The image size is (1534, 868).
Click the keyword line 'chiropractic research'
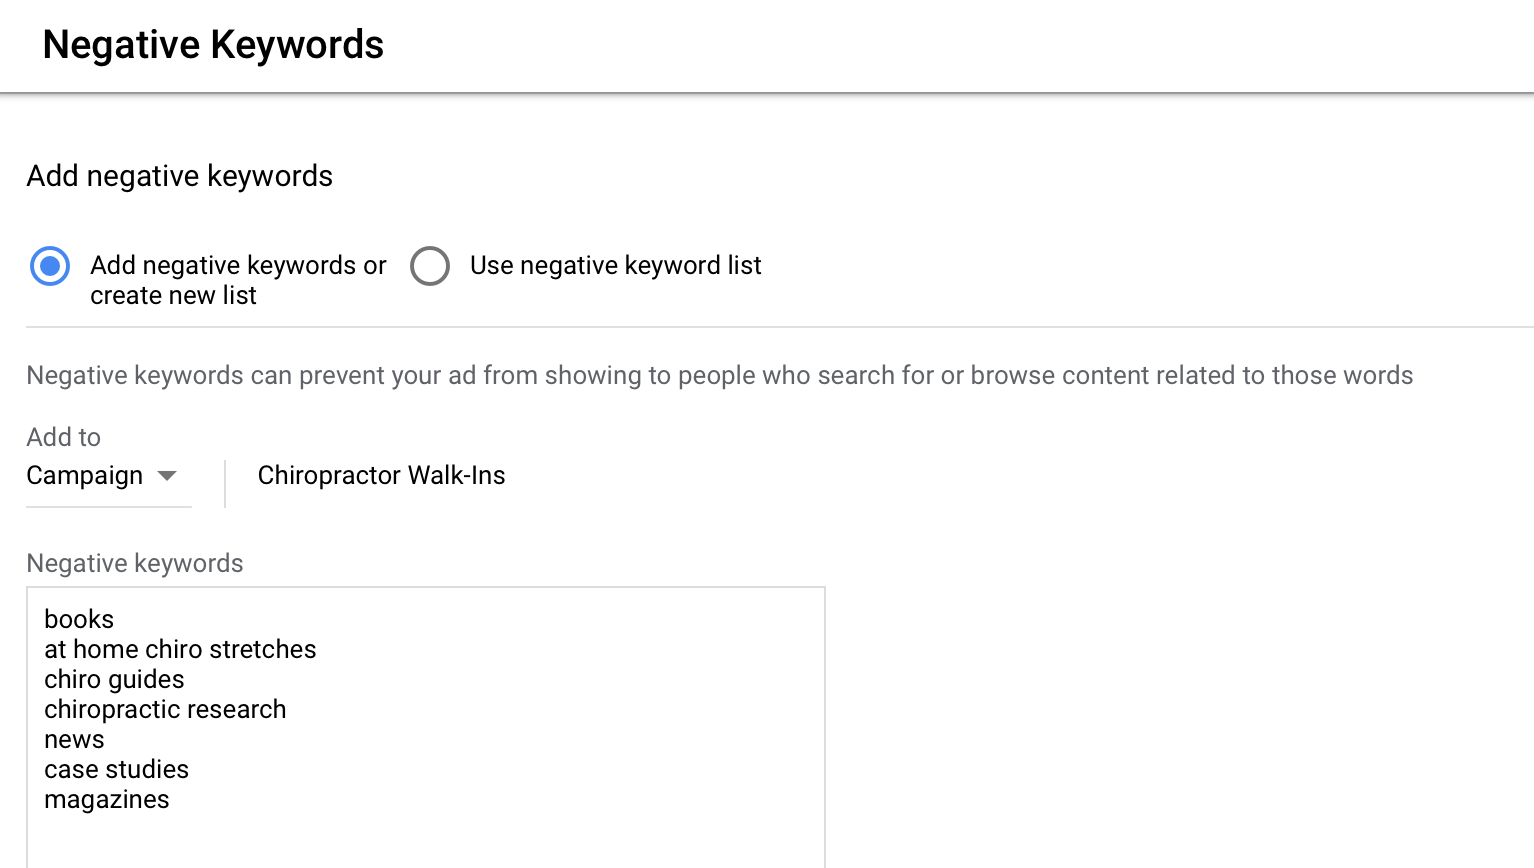point(165,709)
